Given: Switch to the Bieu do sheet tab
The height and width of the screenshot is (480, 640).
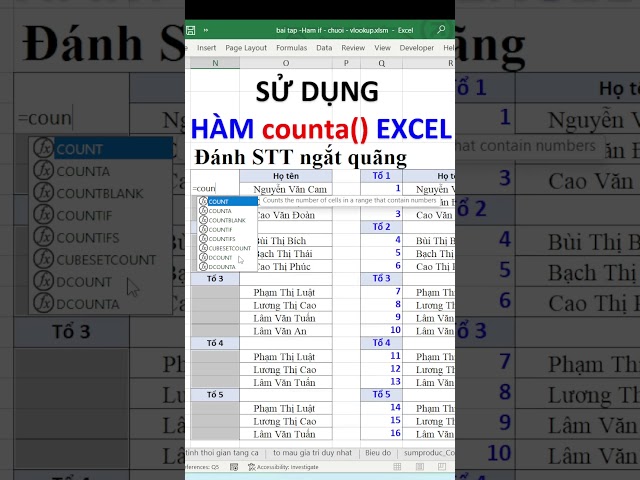Looking at the screenshot, I should (378, 453).
